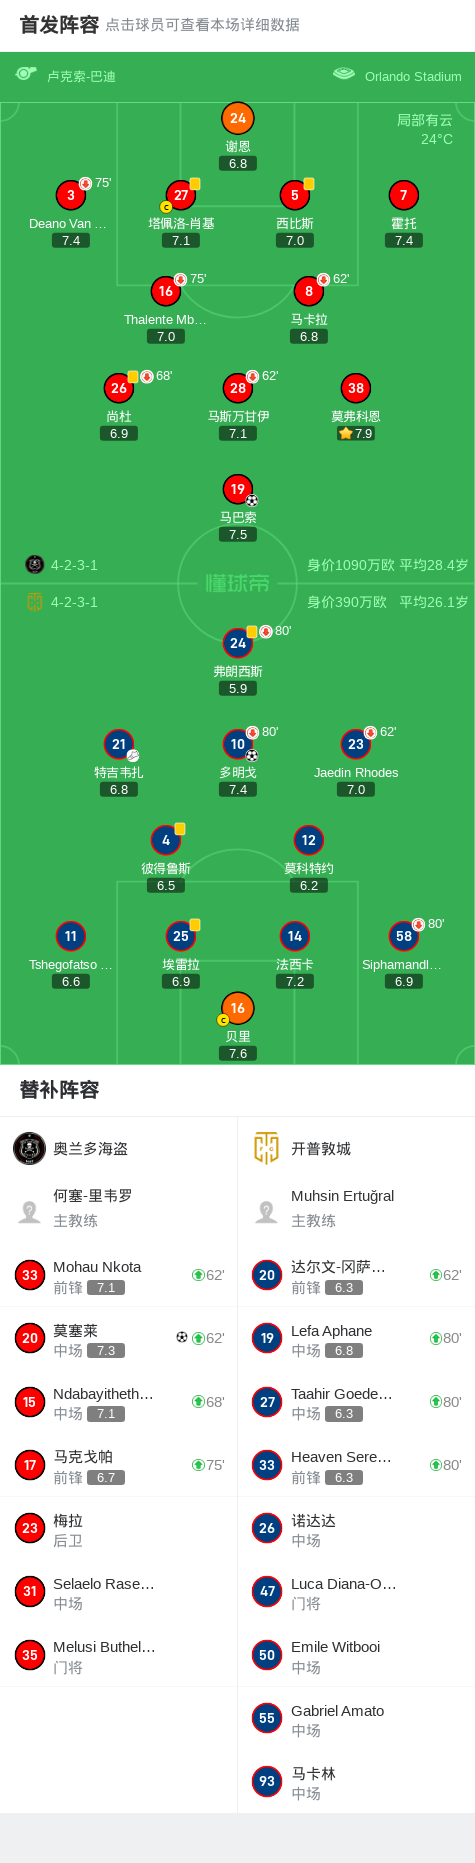Tap goalkeeper 贝里 number 16 icon
475x1863 pixels.
pyautogui.click(x=237, y=1008)
